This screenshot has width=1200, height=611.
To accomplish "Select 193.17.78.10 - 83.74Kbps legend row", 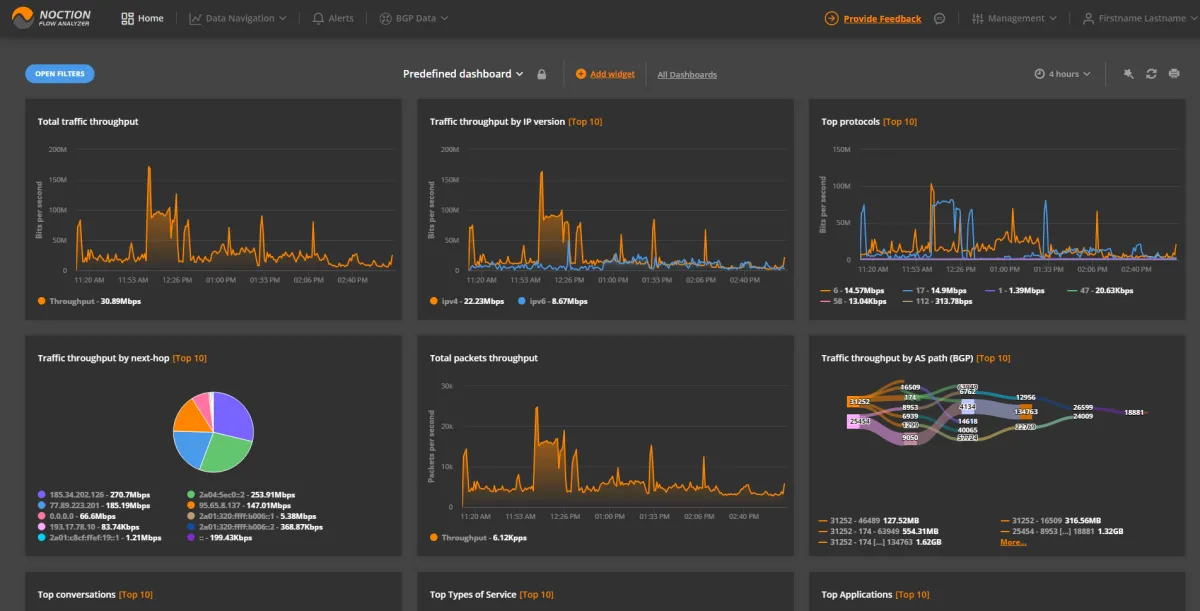I will pyautogui.click(x=88, y=527).
